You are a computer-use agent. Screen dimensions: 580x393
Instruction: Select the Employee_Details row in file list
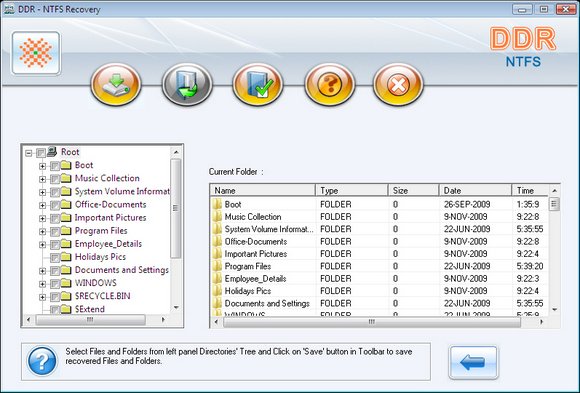379,278
